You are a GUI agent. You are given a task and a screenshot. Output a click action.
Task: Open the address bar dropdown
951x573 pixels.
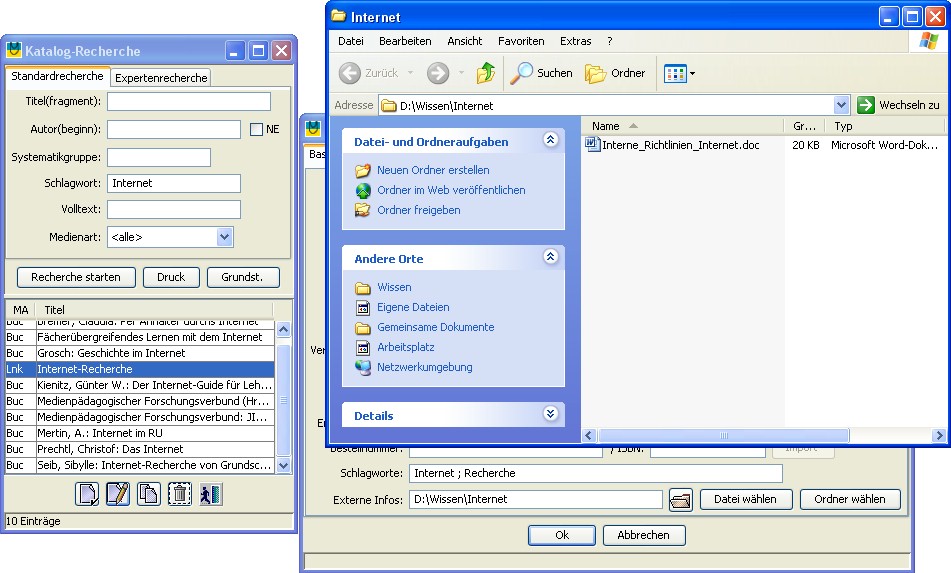tap(841, 105)
